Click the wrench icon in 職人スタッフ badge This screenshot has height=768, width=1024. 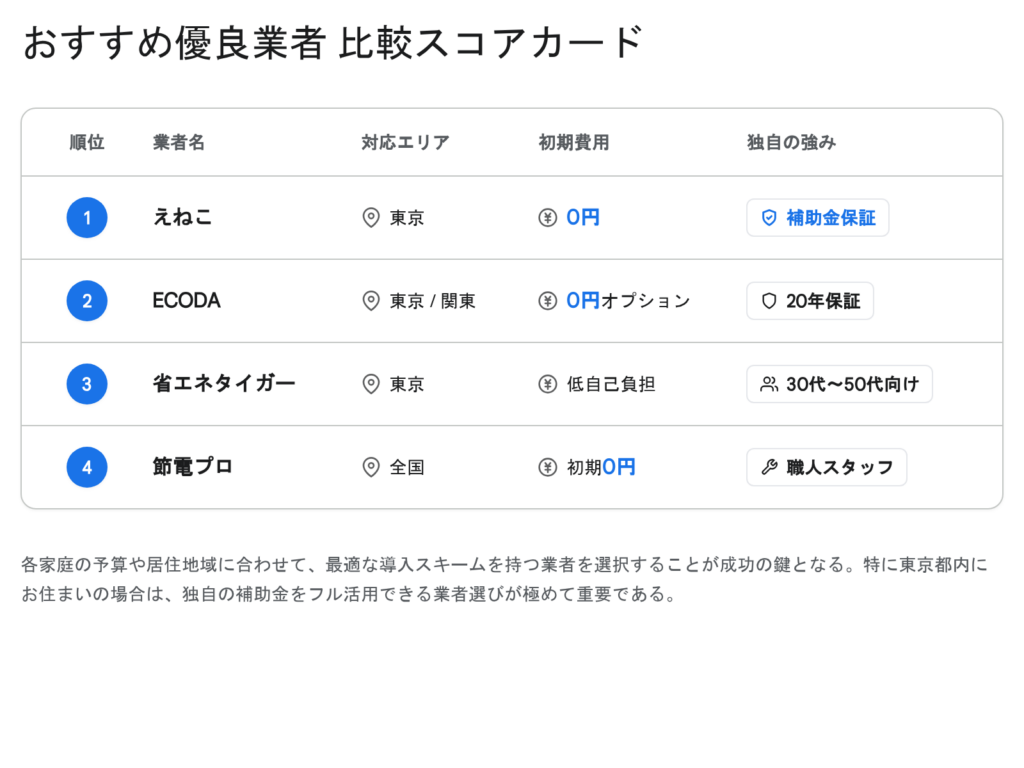(769, 467)
